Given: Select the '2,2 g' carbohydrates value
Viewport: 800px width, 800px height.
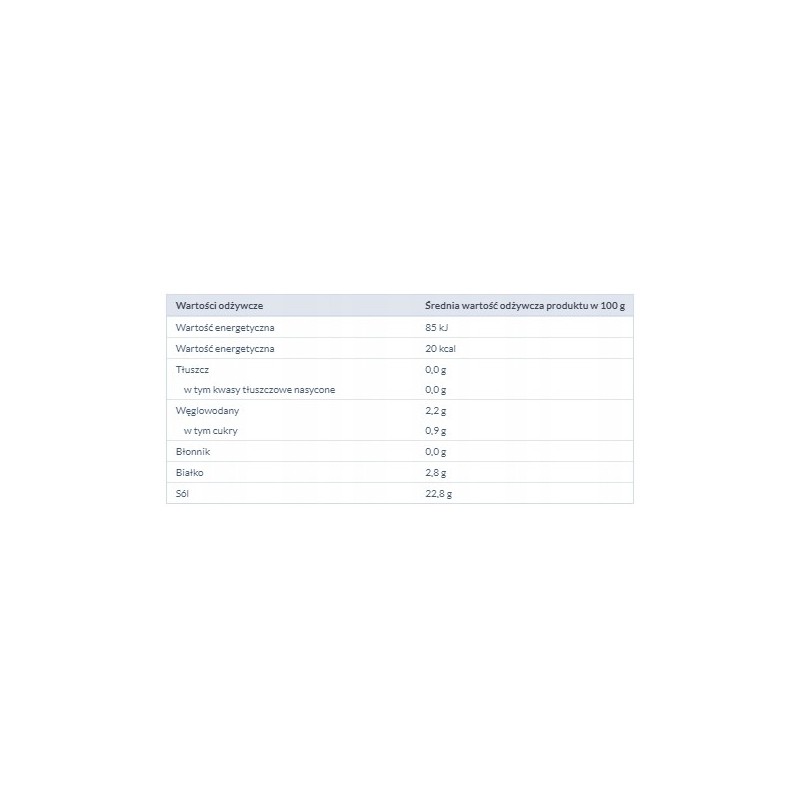Looking at the screenshot, I should pyautogui.click(x=436, y=411).
